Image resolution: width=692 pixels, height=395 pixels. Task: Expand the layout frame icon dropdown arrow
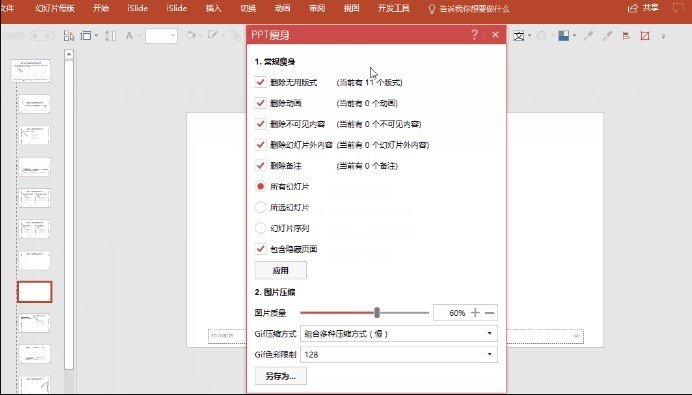pos(96,36)
